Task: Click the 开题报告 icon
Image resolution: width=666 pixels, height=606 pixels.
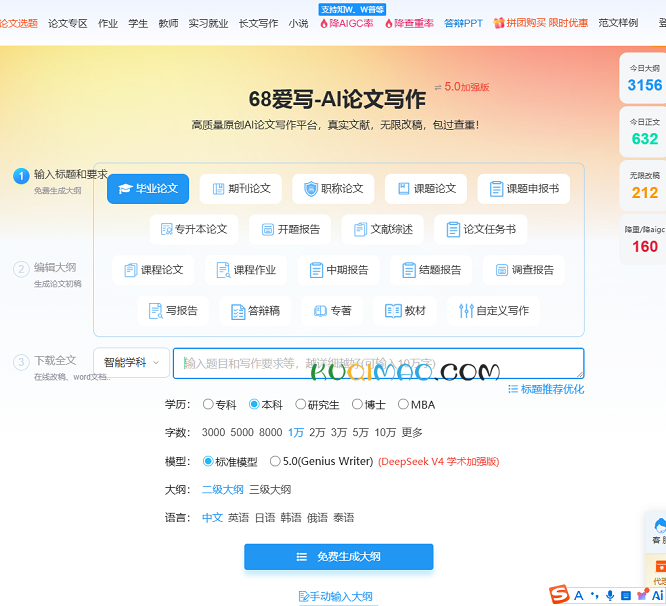Action: pyautogui.click(x=268, y=229)
